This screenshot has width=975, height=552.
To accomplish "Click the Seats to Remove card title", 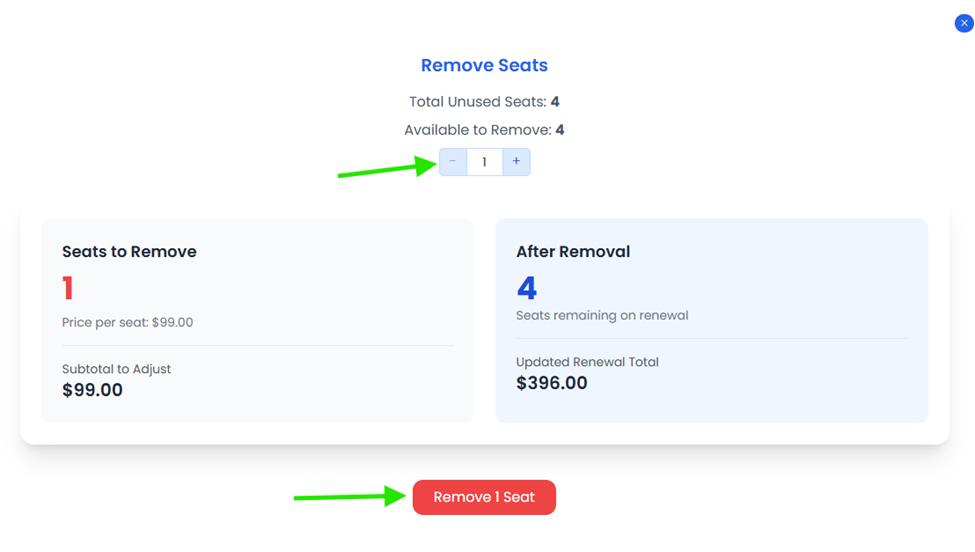I will [129, 252].
